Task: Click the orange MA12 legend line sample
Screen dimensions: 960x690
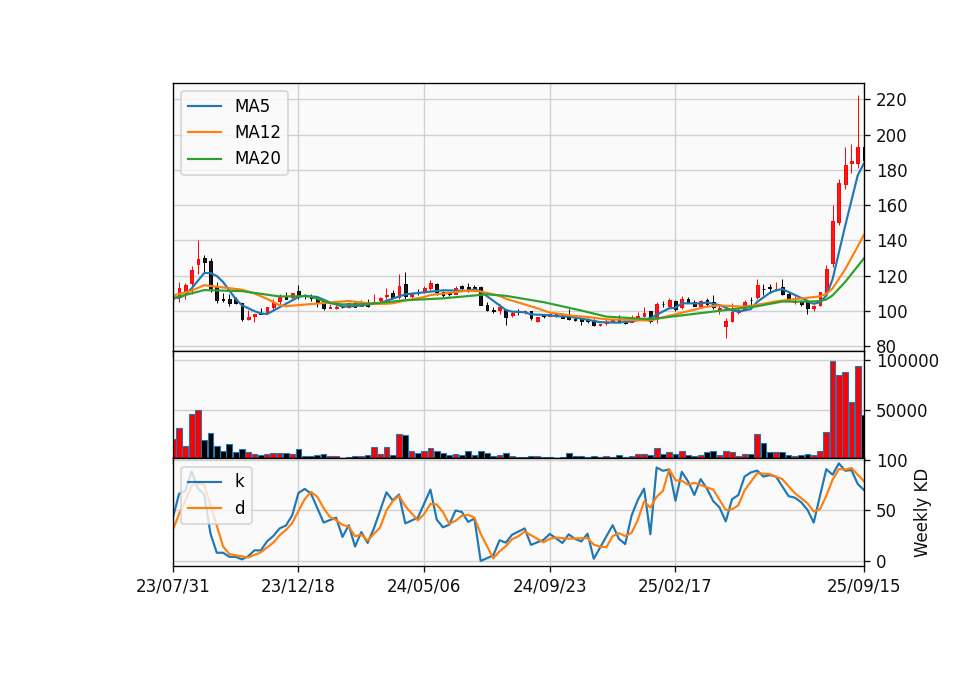Action: coord(204,132)
